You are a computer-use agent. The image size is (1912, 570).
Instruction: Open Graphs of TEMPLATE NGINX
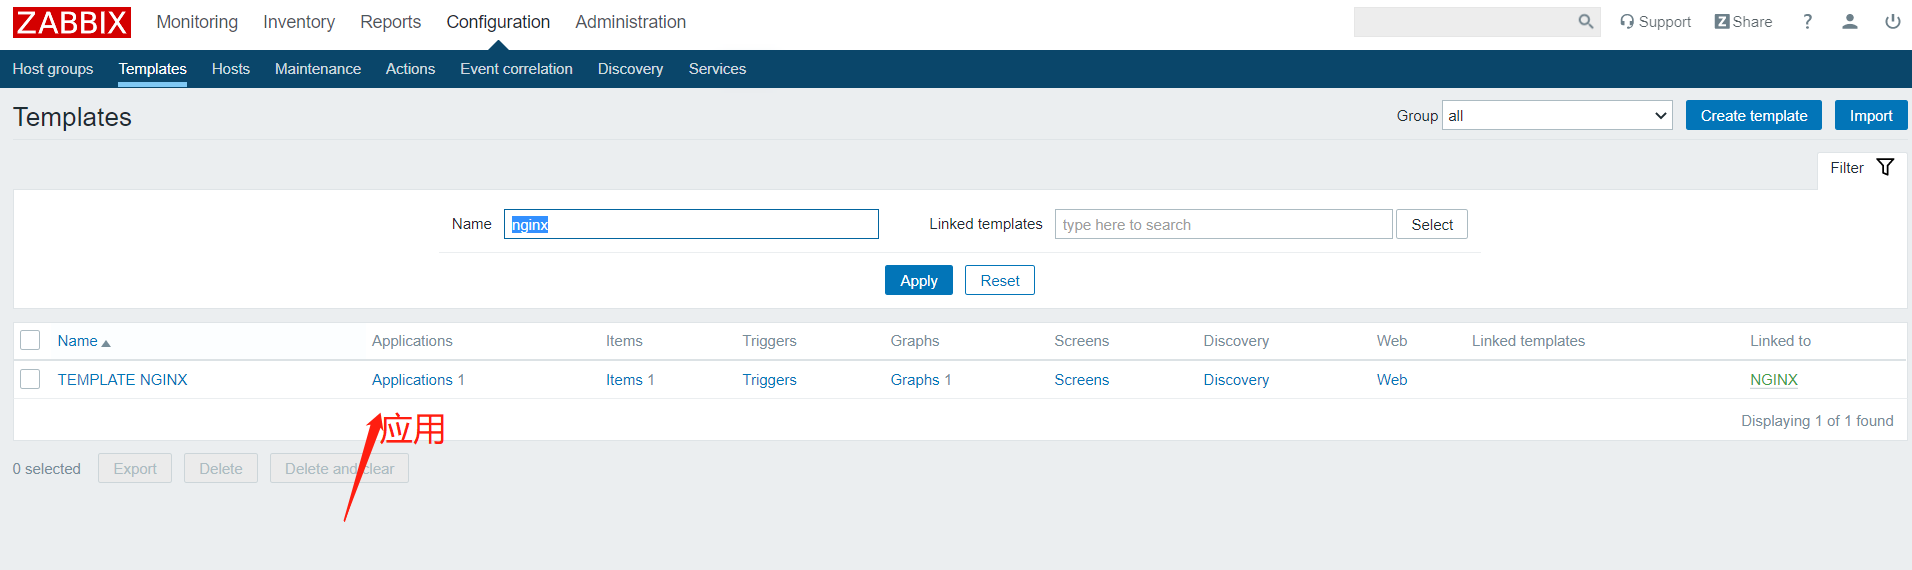pos(915,380)
